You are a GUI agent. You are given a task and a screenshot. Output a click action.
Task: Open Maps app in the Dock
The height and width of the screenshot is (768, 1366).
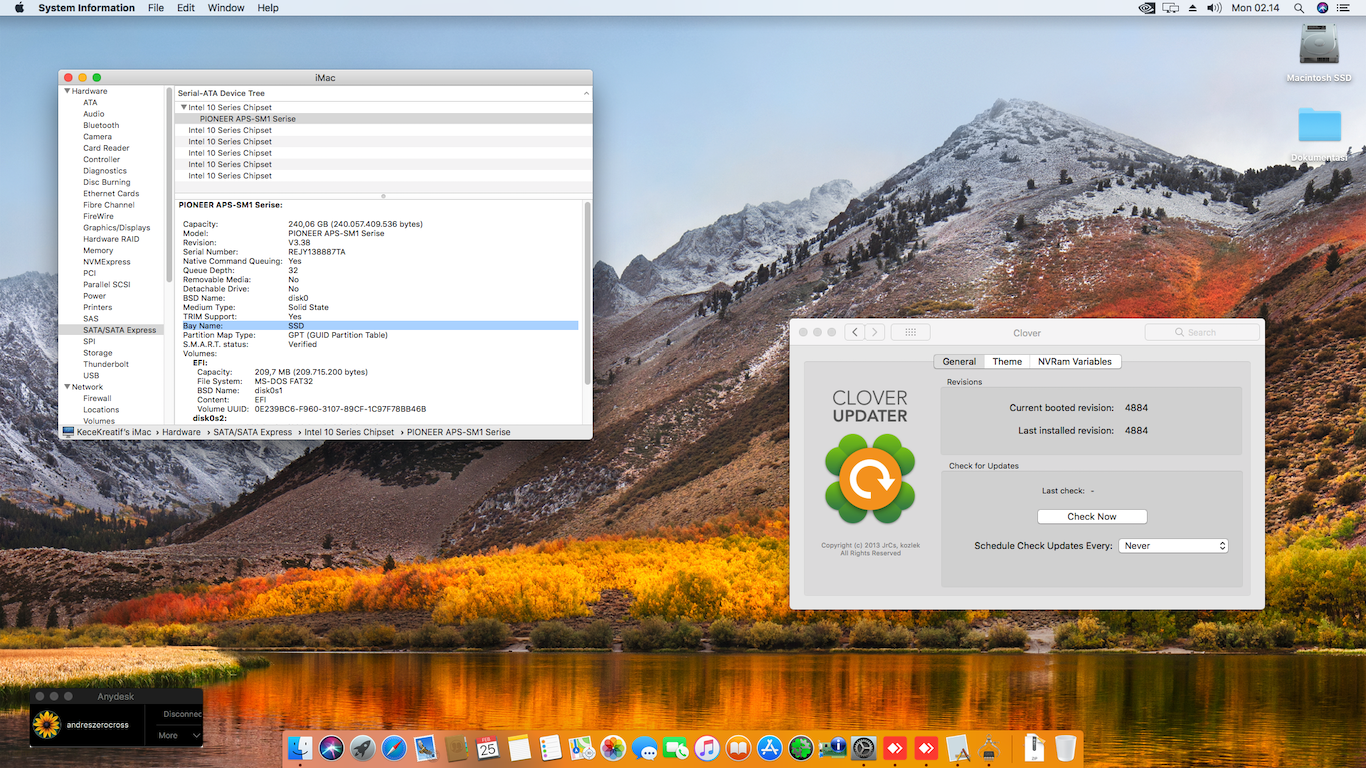[x=582, y=748]
